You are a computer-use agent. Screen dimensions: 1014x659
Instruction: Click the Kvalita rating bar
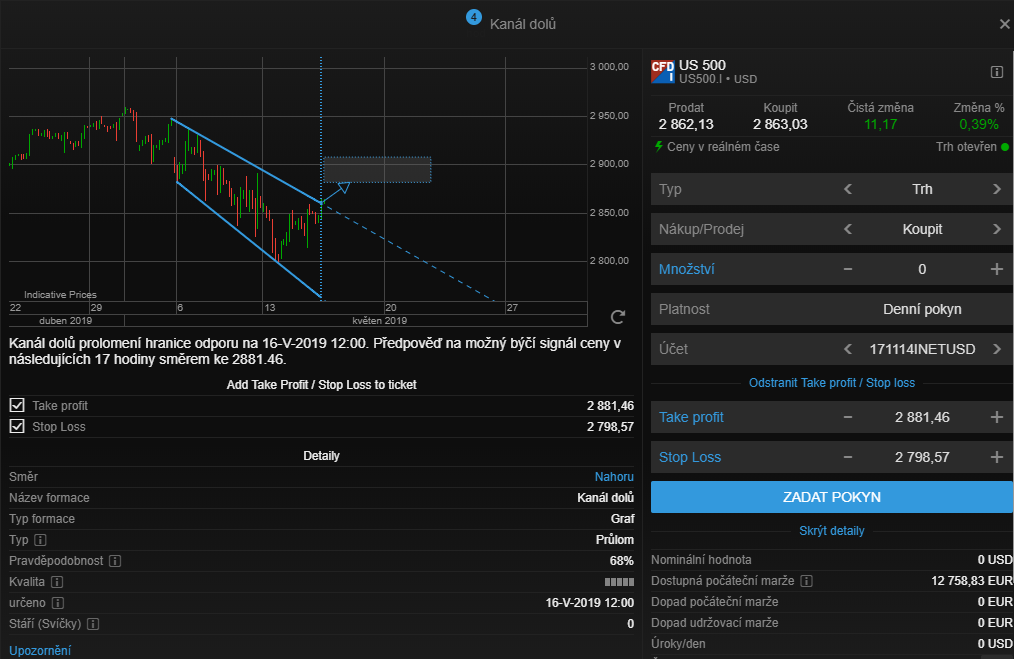coord(619,582)
